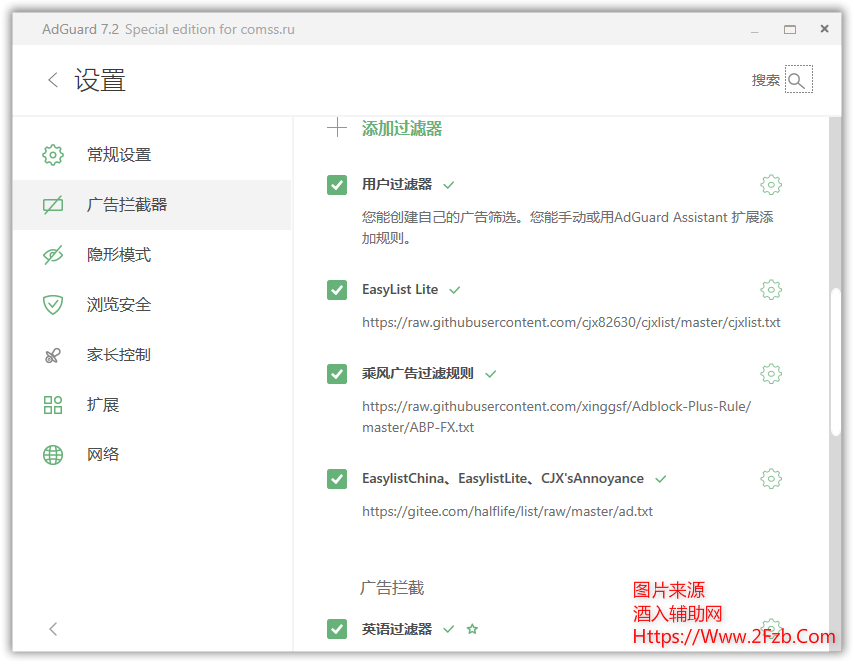Click the 常规设置 gear icon in sidebar
Screen dimensions: 854x664
[53, 155]
